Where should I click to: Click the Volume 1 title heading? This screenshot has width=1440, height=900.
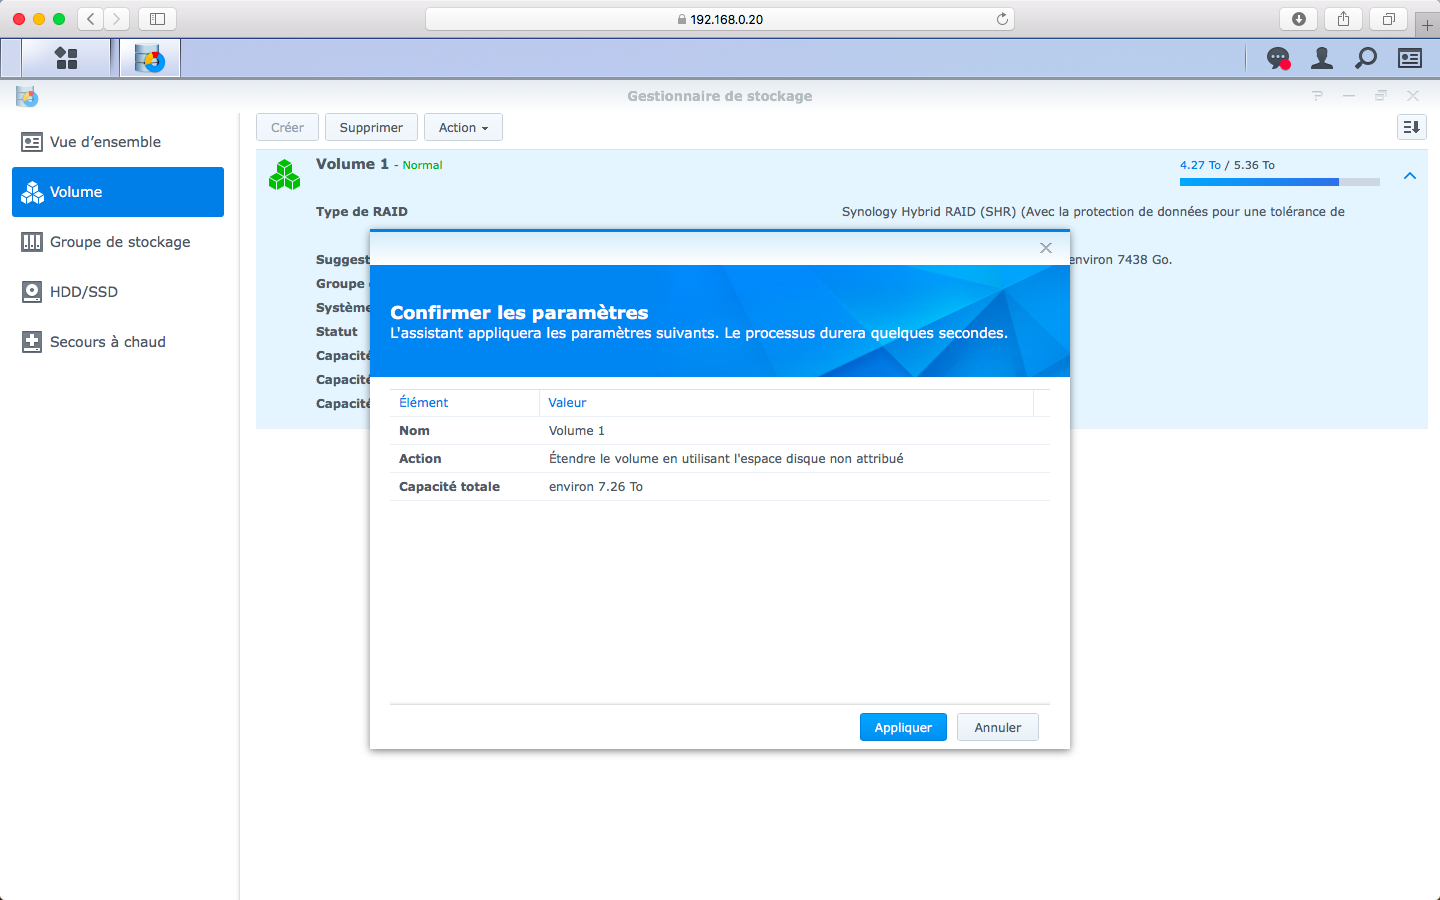(x=352, y=164)
